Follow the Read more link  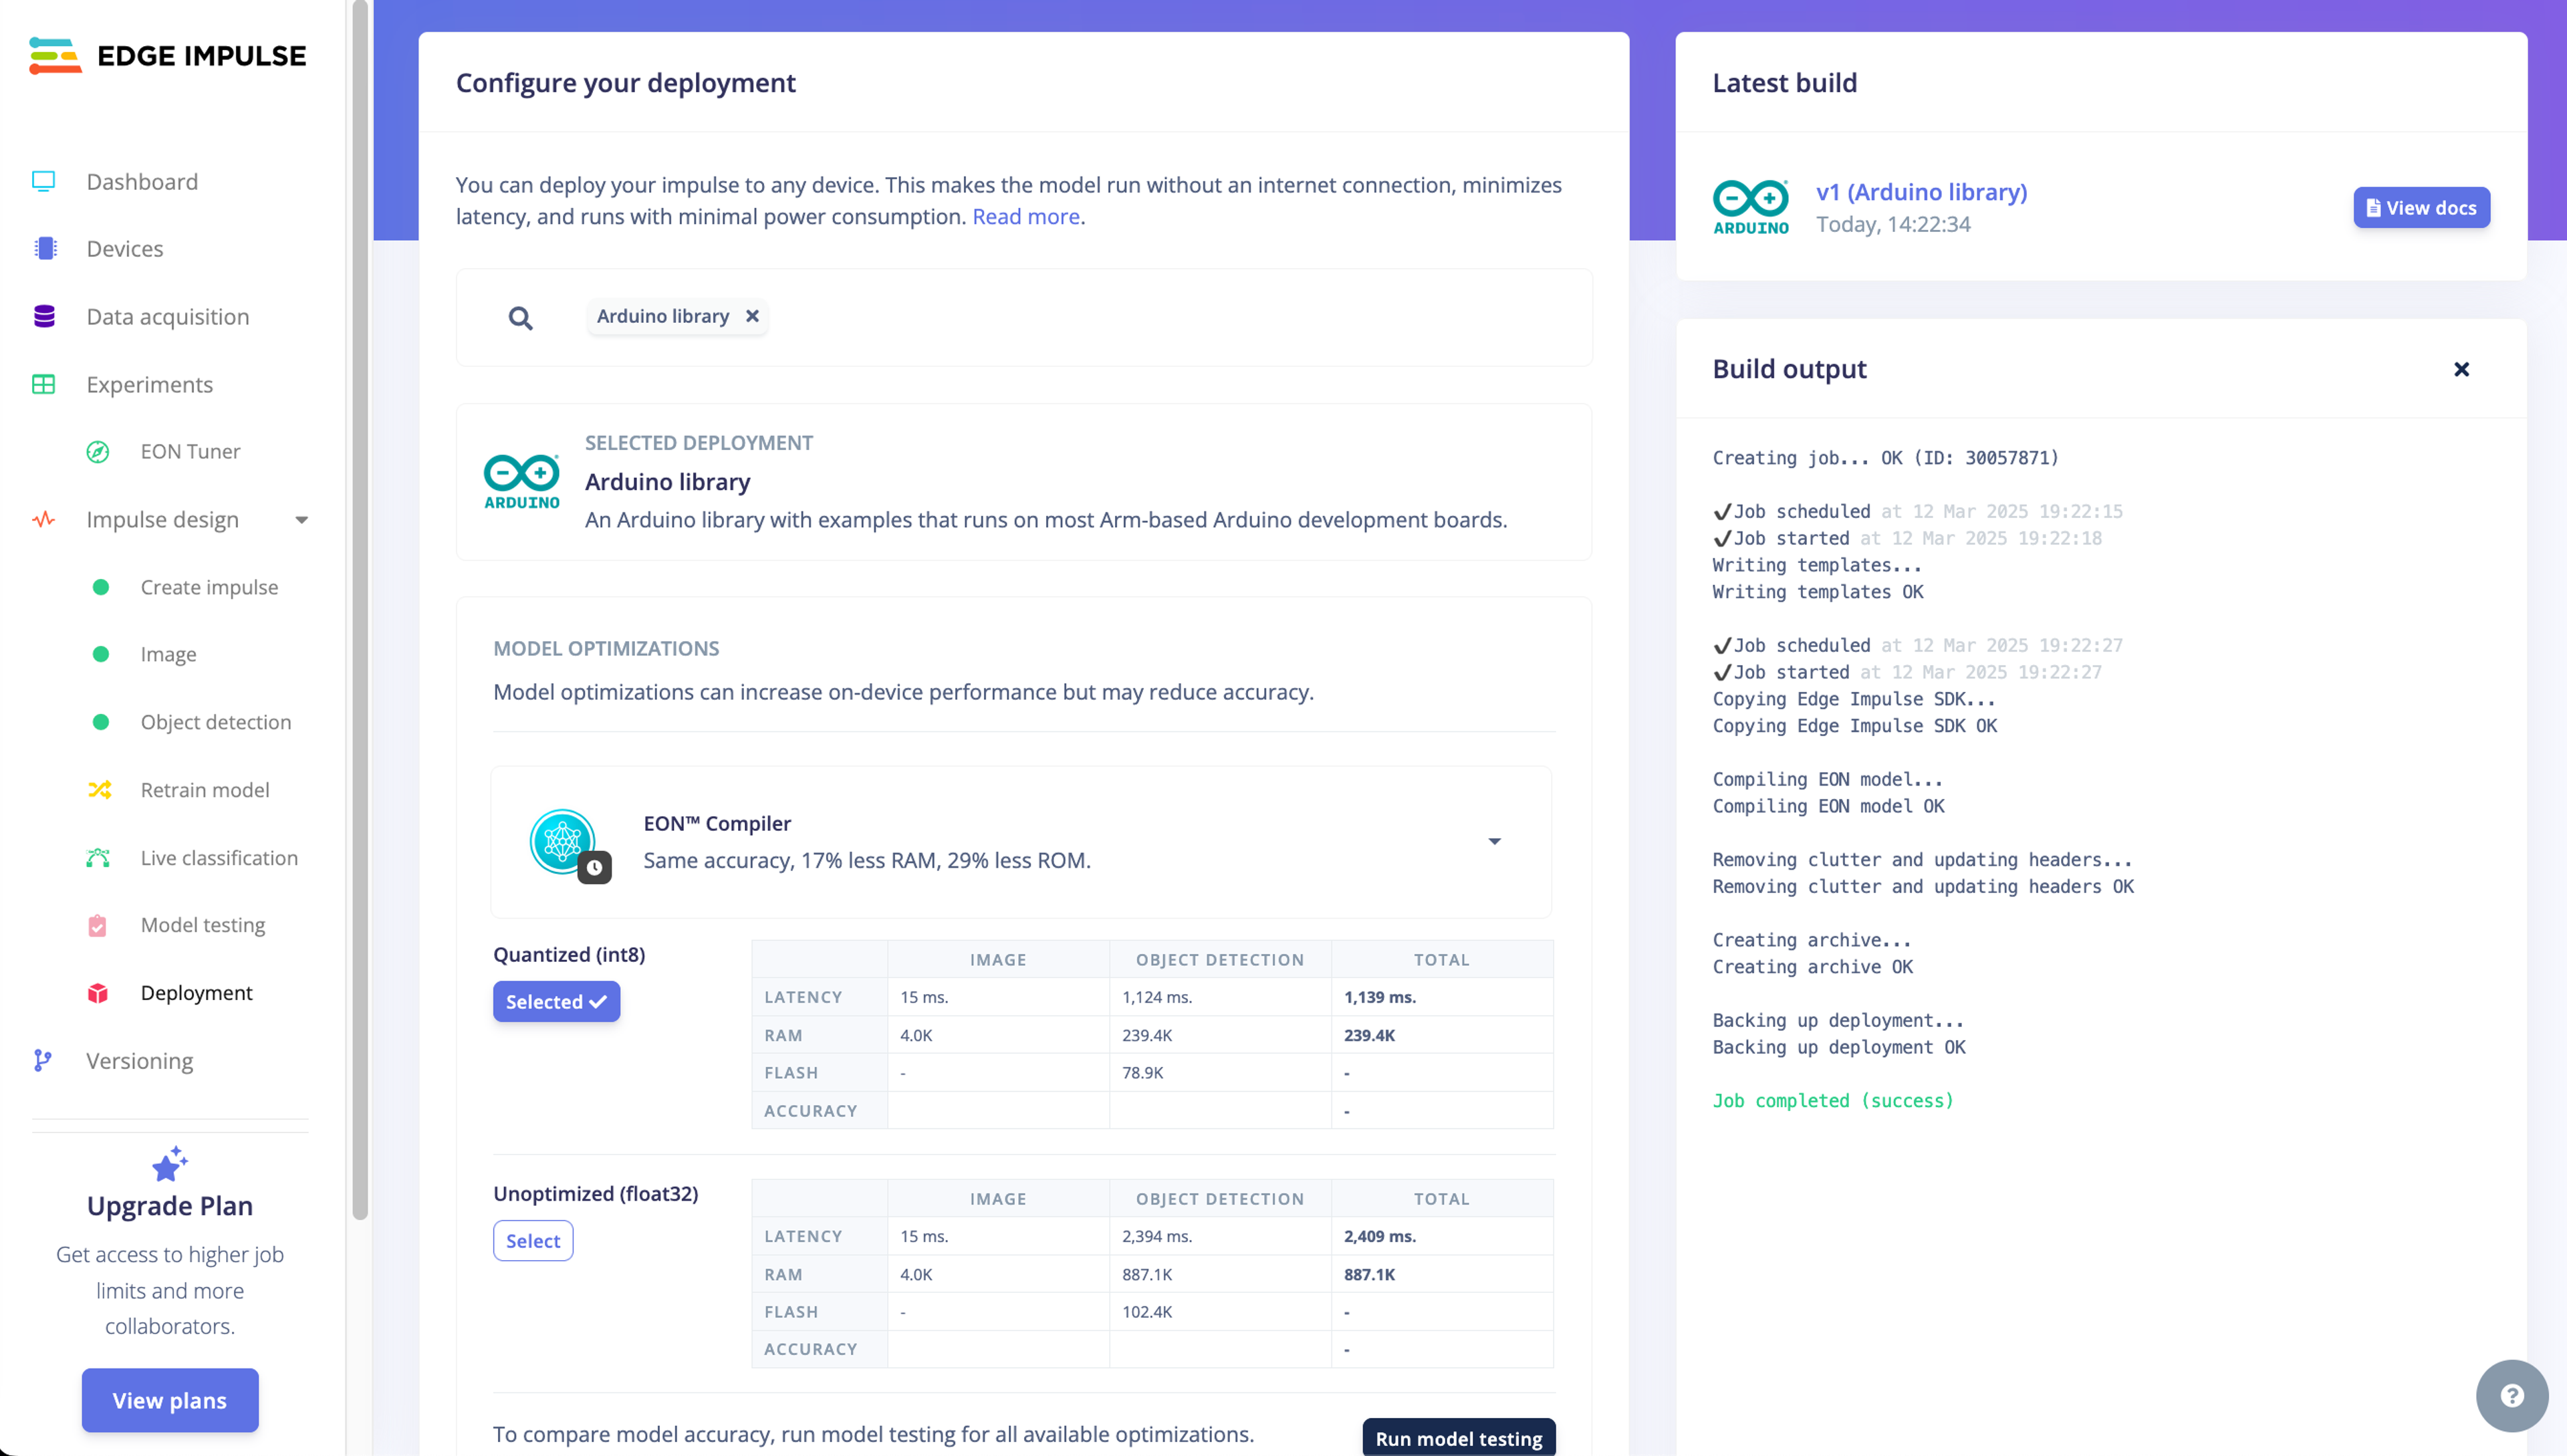pyautogui.click(x=1025, y=217)
